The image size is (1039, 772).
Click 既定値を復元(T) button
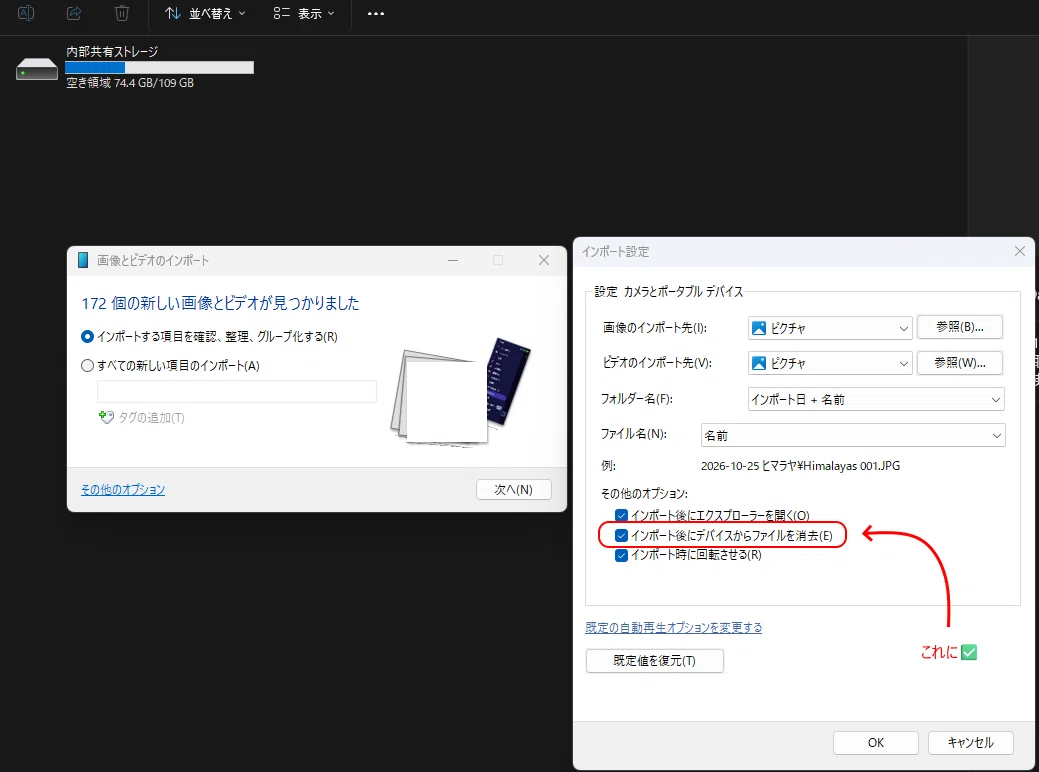point(655,661)
